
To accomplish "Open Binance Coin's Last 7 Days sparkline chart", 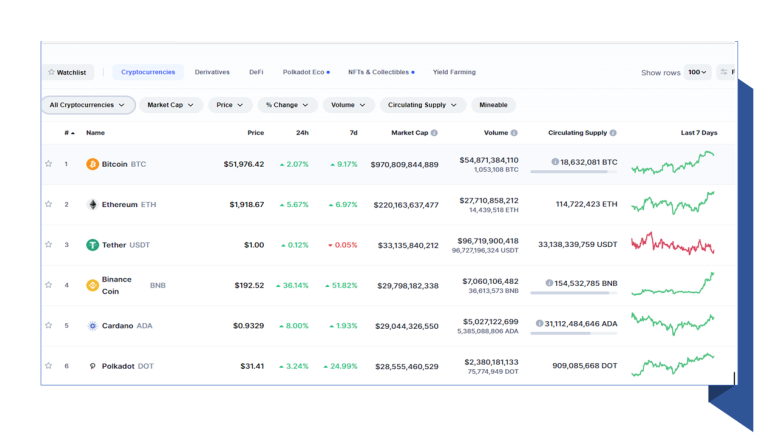I will (673, 284).
